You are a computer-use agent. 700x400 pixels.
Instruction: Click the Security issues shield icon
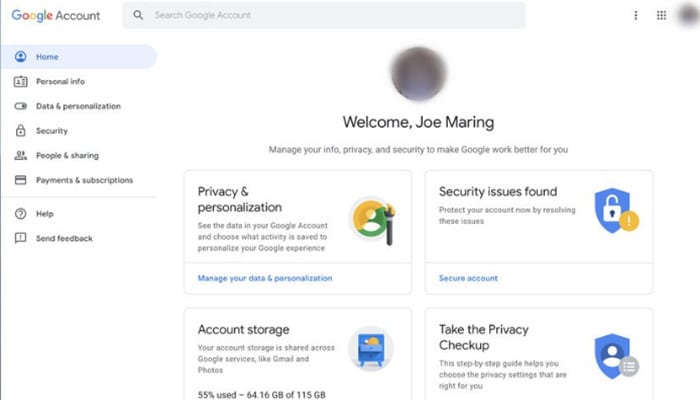[616, 211]
